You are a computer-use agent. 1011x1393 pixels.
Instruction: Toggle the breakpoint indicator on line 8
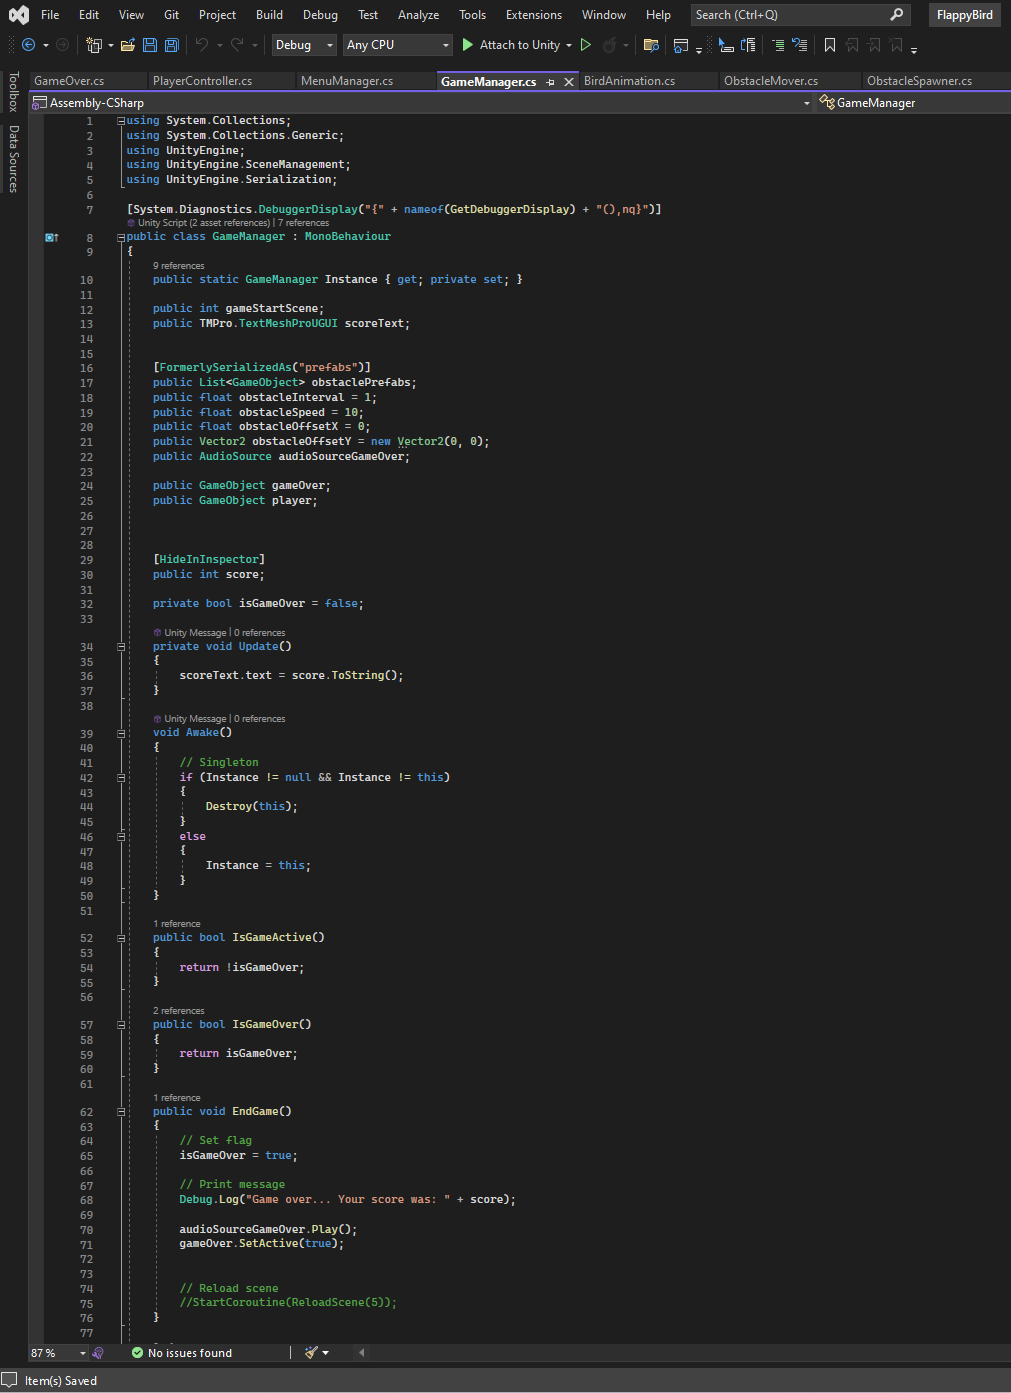pyautogui.click(x=49, y=237)
